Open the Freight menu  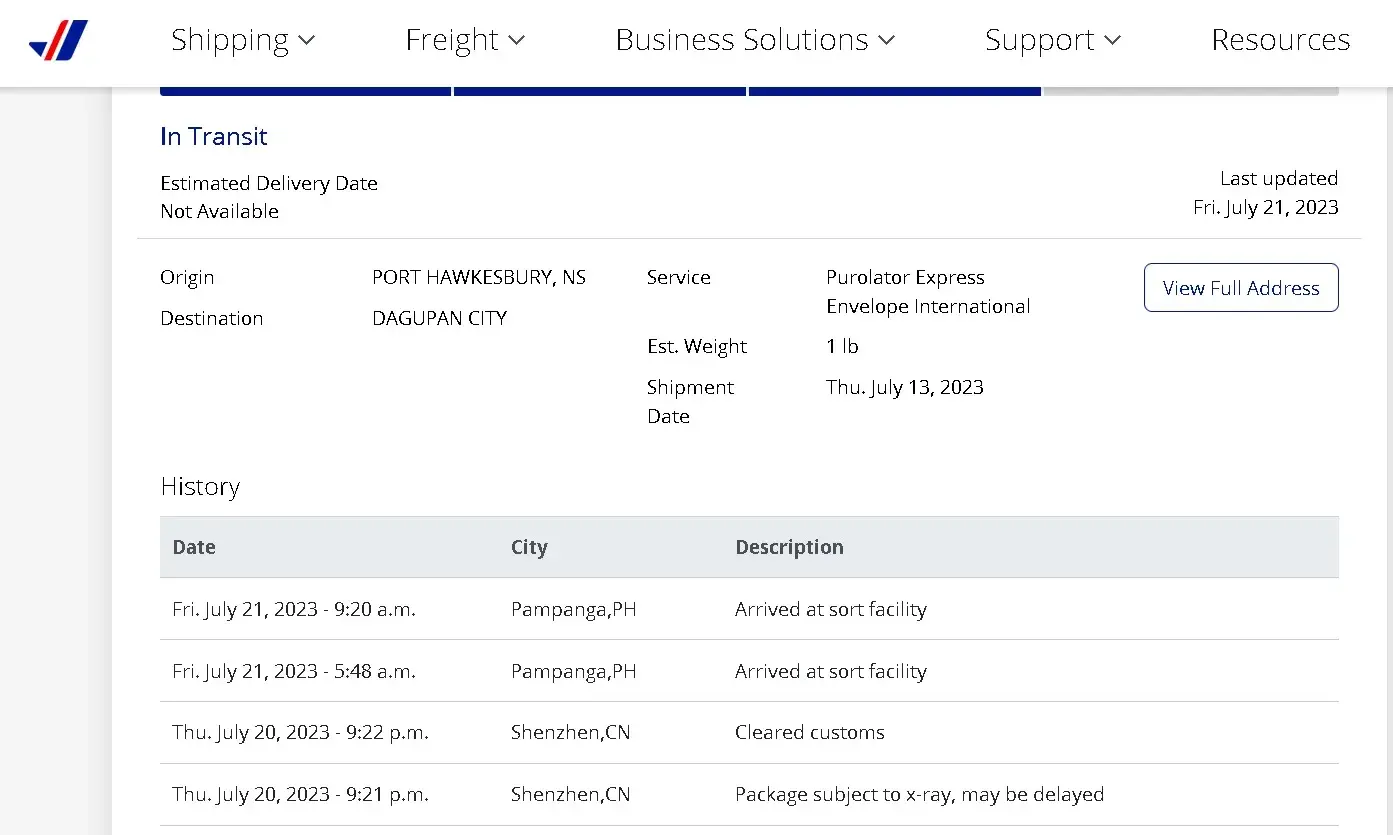coord(452,40)
